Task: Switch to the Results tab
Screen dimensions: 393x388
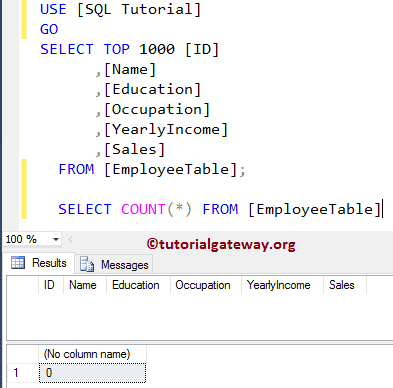Action: pyautogui.click(x=39, y=263)
